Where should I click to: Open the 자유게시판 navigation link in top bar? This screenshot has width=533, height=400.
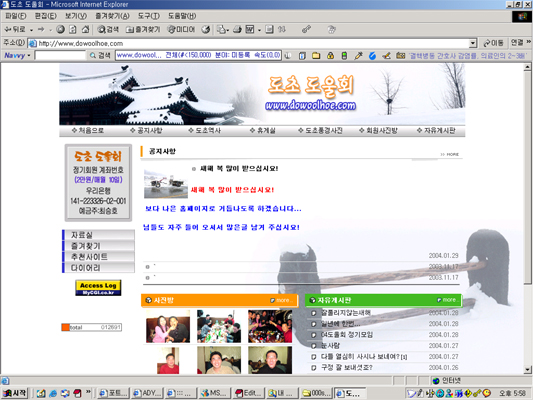click(436, 131)
